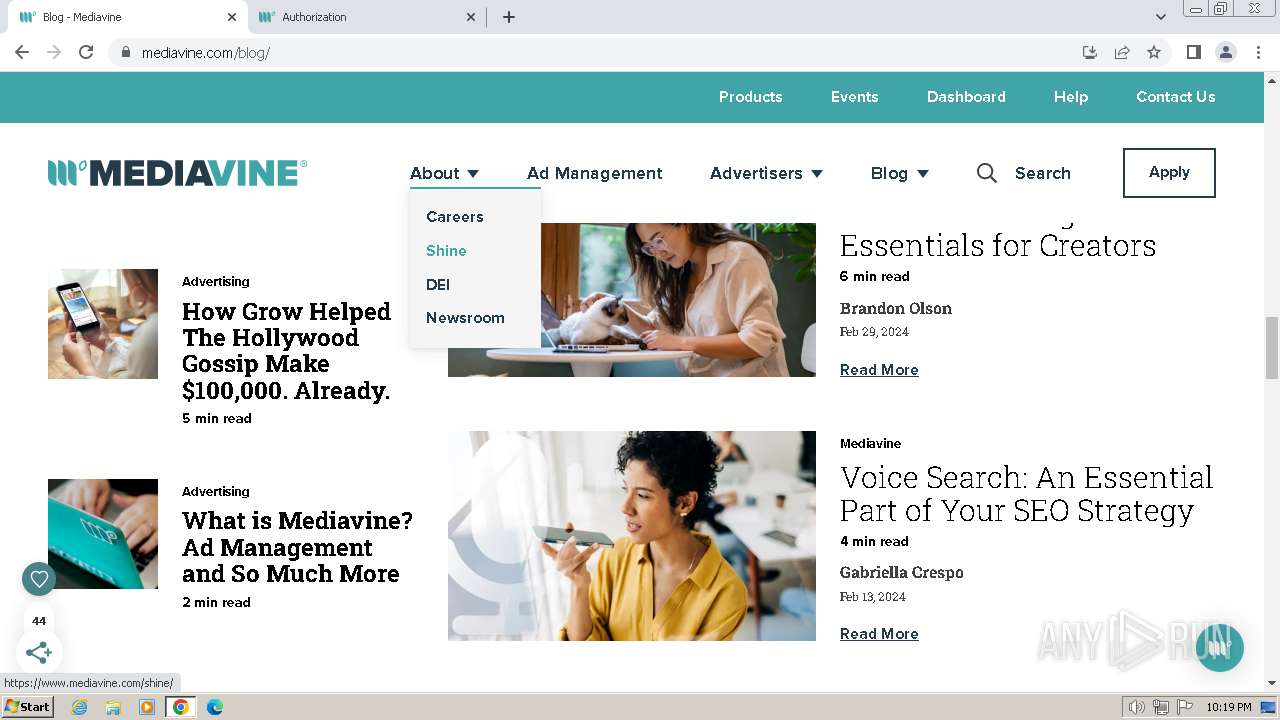This screenshot has height=720, width=1280.
Task: Go to the Dashboard link
Action: 966,97
